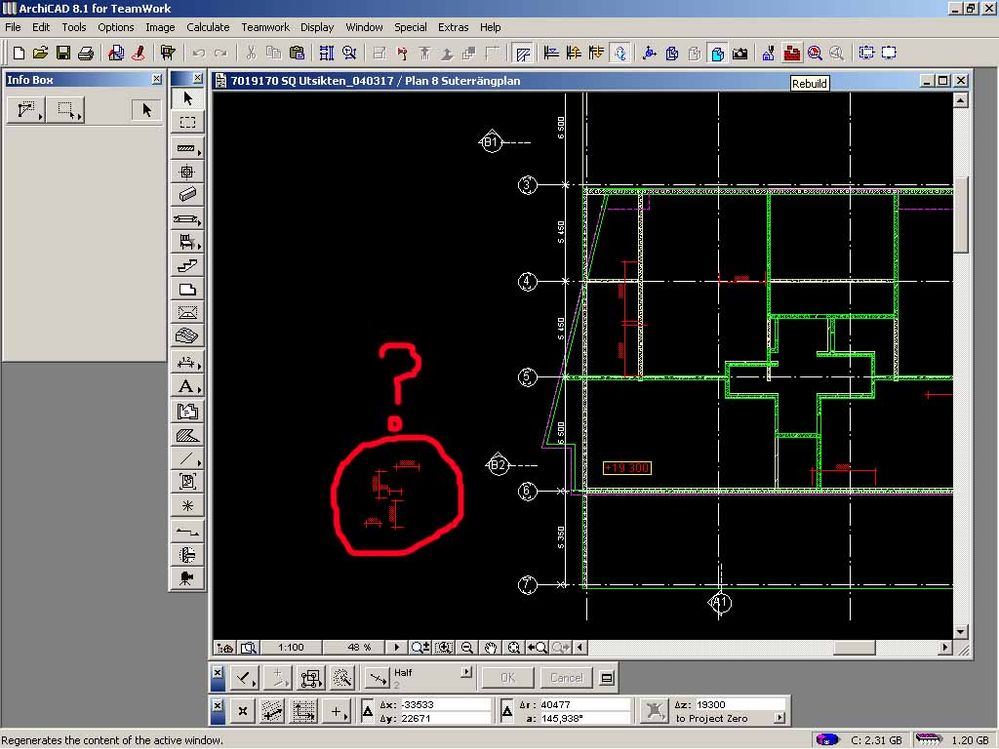This screenshot has height=749, width=999.
Task: Click the fit in window icon
Action: (x=514, y=648)
